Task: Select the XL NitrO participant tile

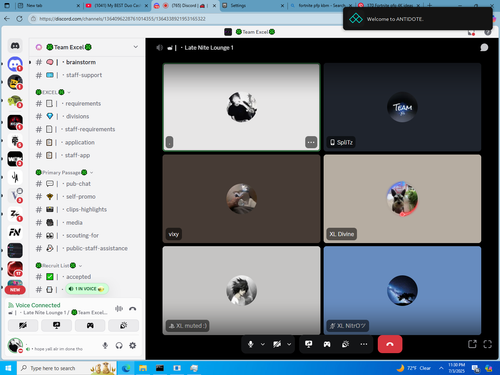Action: (x=402, y=290)
